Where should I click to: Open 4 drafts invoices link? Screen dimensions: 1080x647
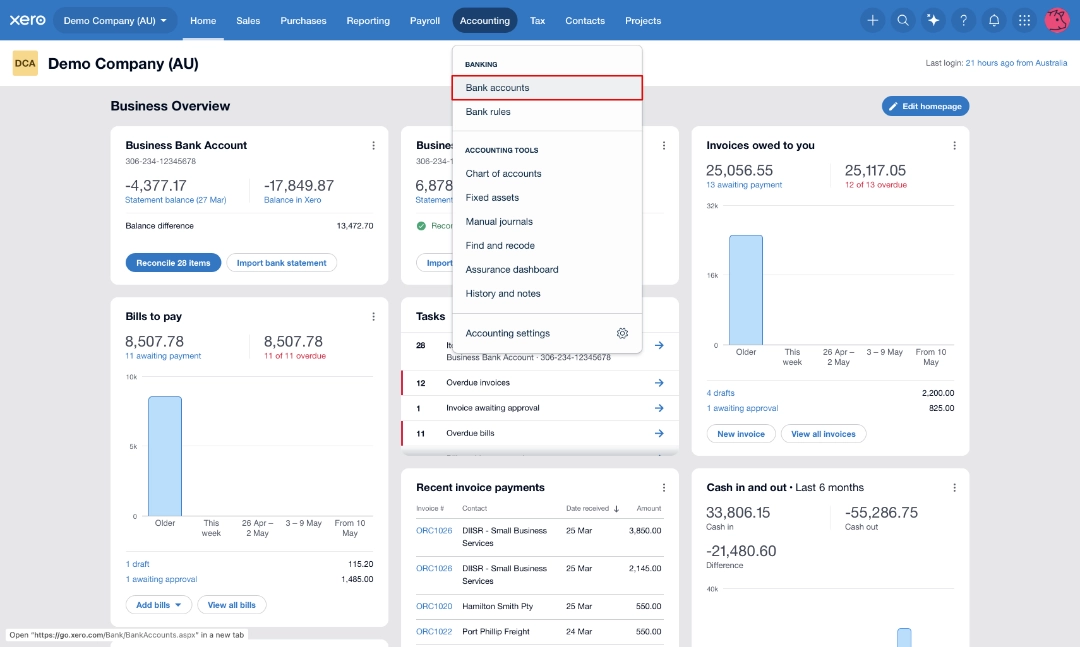(720, 393)
